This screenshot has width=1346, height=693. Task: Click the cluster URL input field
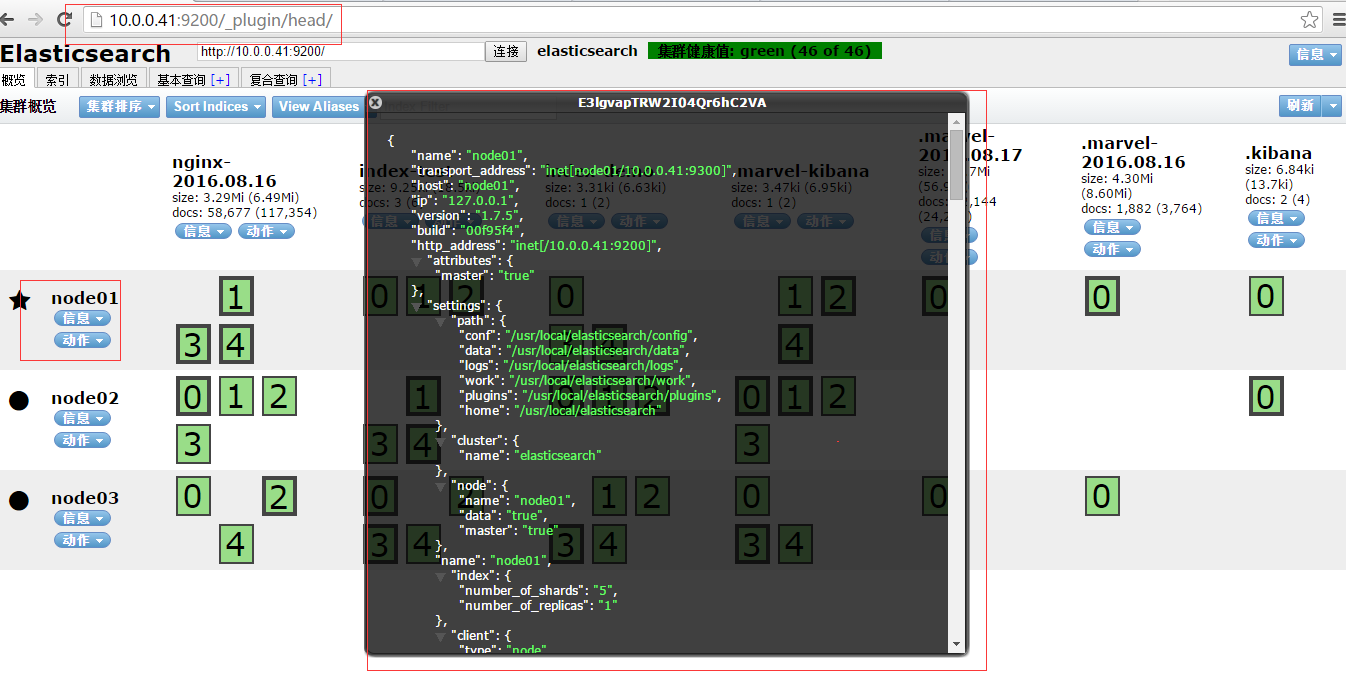[340, 51]
